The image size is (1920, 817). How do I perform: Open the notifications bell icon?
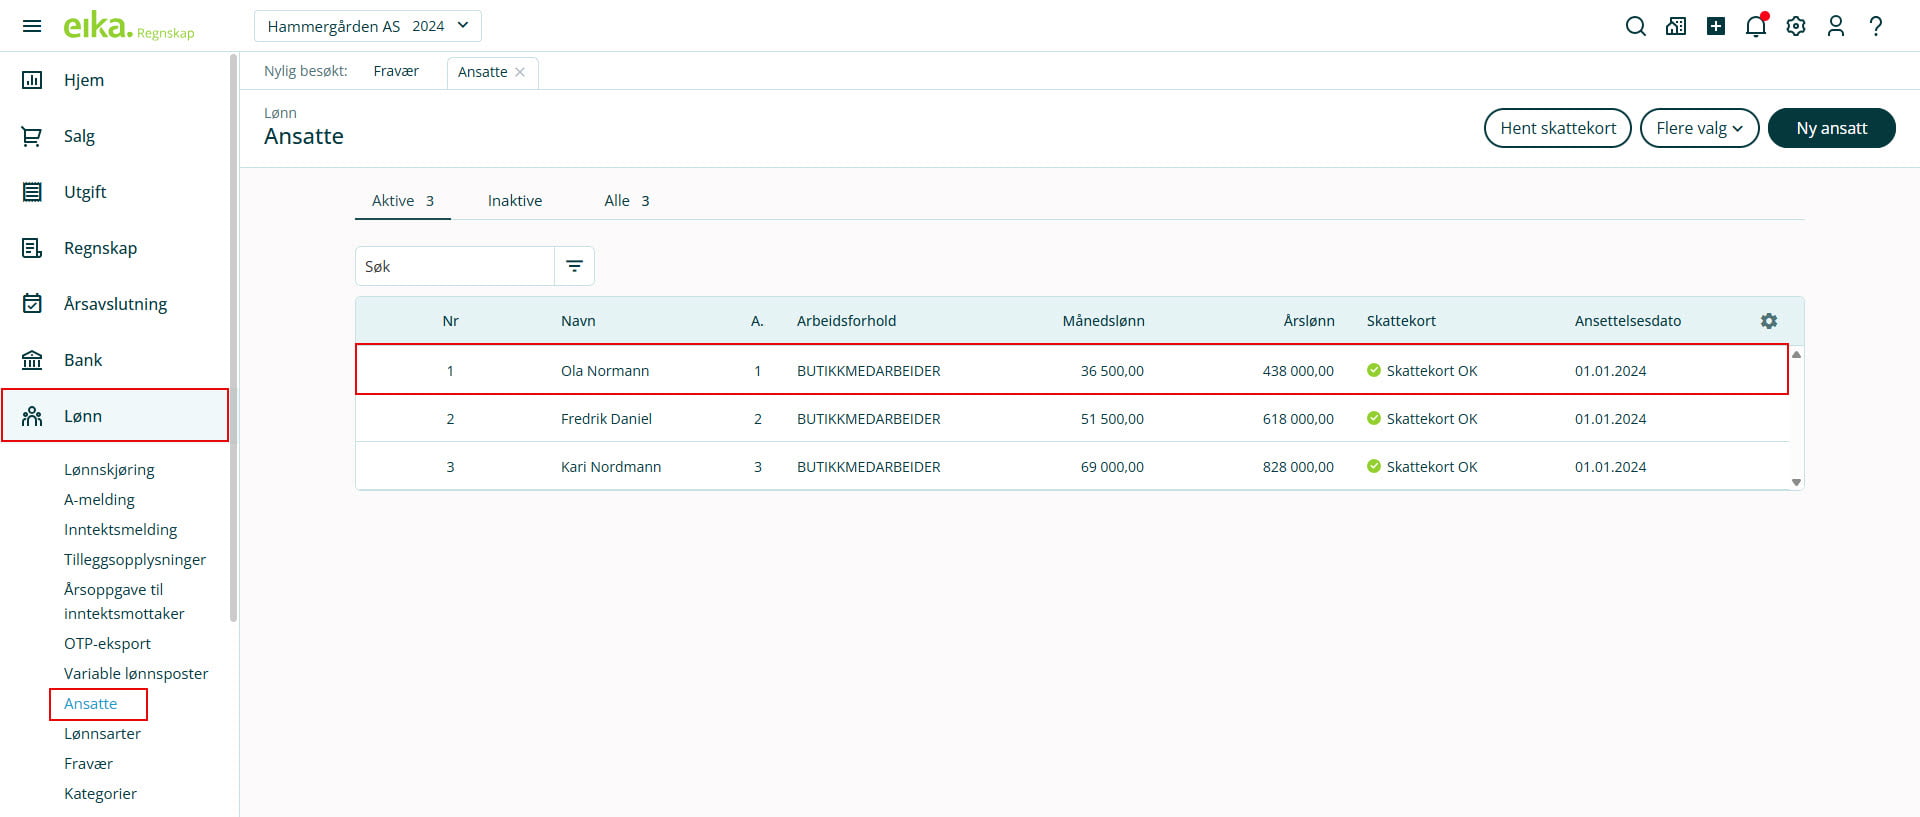(1755, 26)
